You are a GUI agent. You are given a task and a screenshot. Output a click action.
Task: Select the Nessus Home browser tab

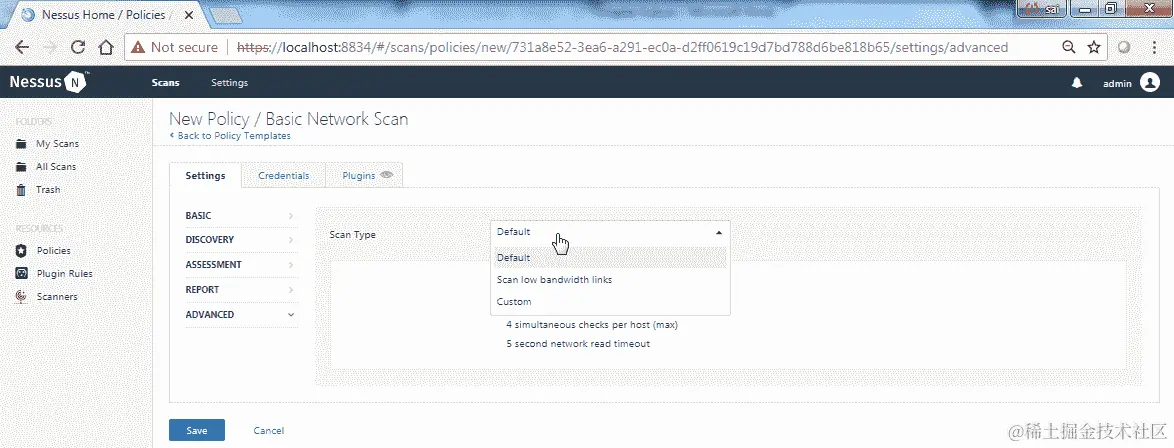tap(106, 15)
